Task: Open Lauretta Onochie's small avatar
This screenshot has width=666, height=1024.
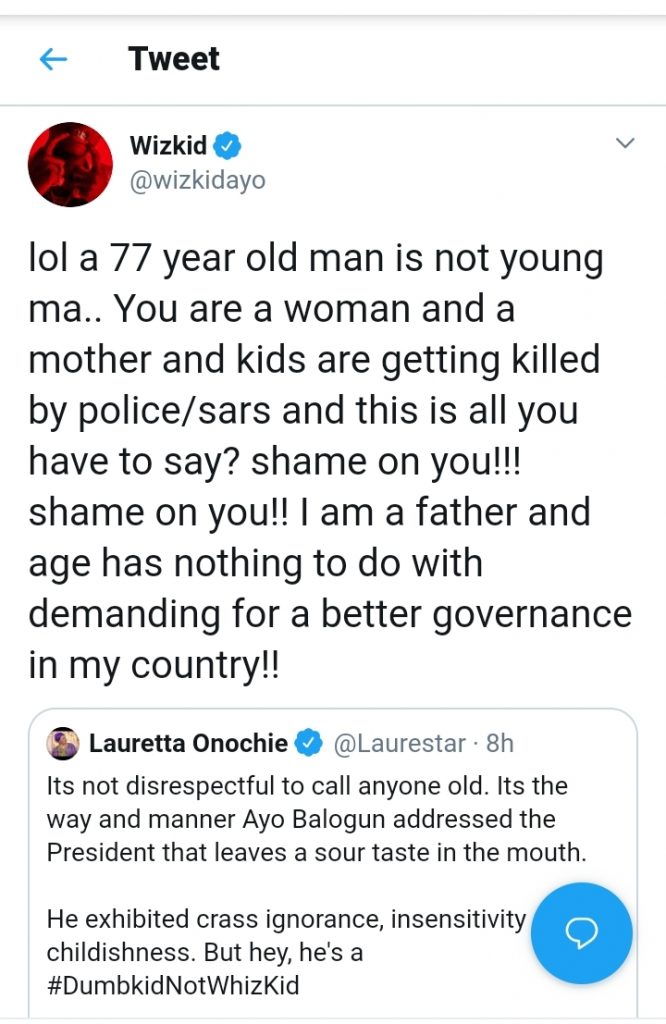Action: pos(63,743)
